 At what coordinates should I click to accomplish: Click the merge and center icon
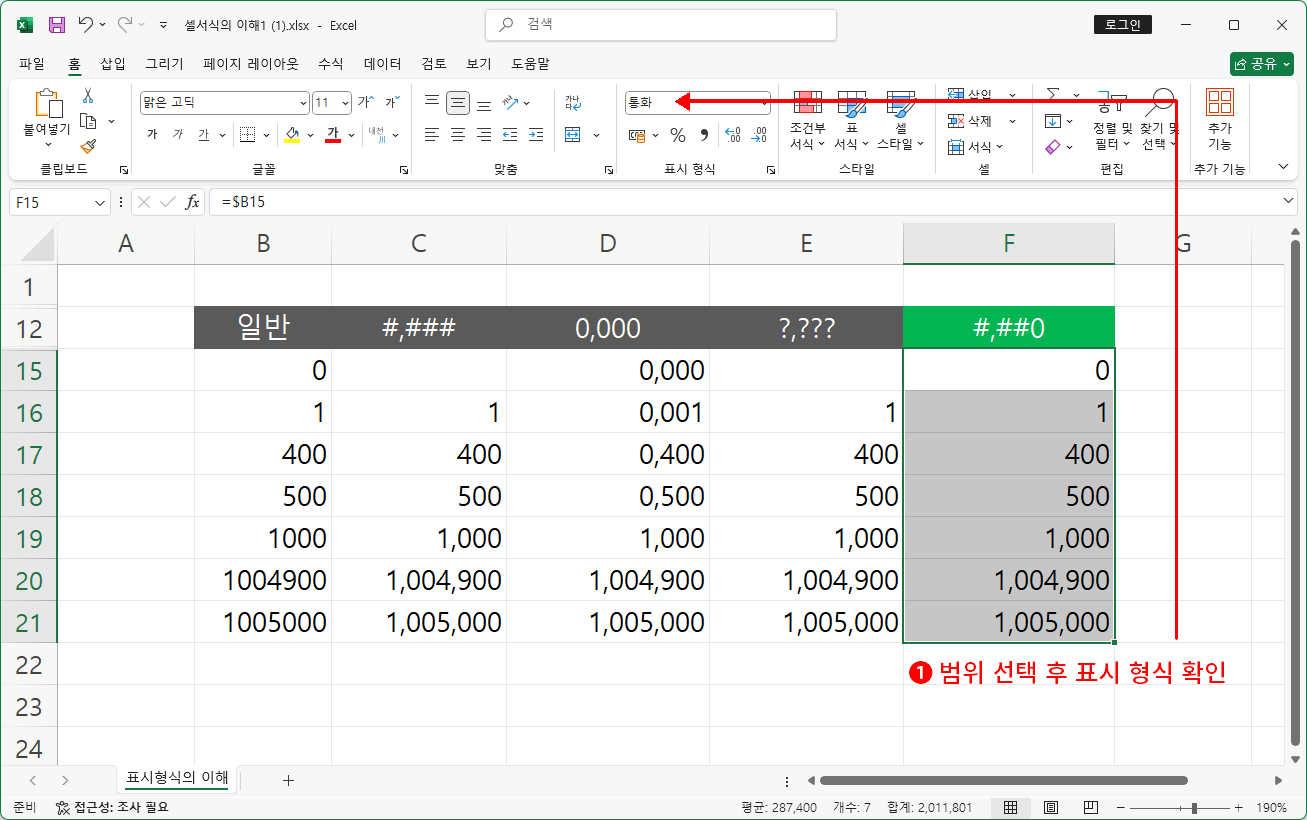[x=573, y=134]
